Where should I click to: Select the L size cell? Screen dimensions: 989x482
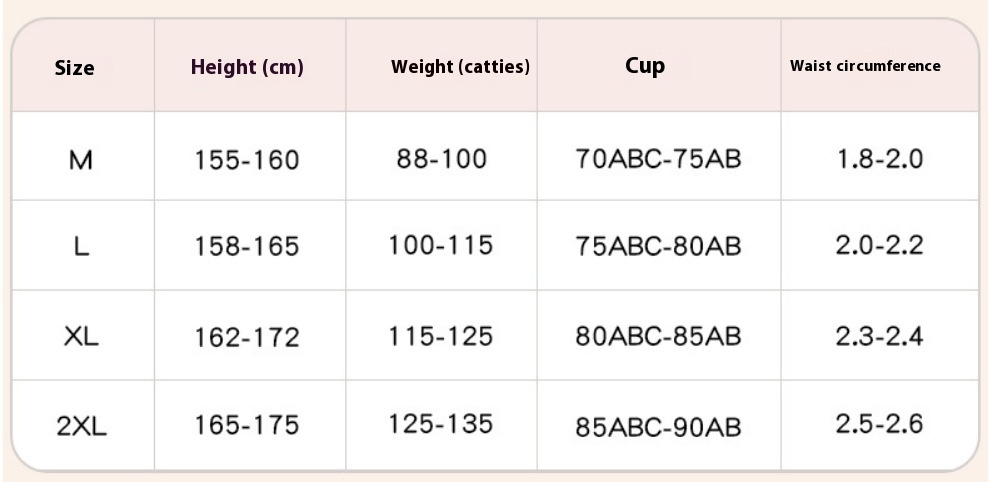(82, 246)
